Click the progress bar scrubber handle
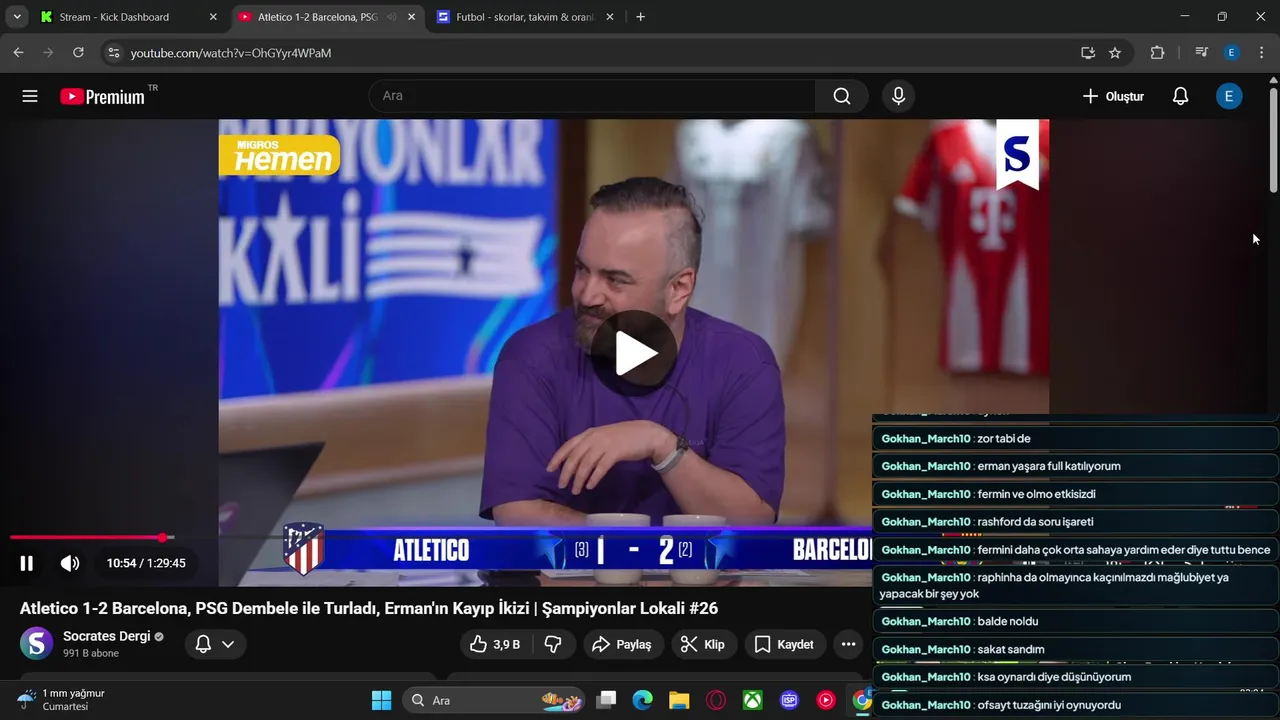Image resolution: width=1280 pixels, height=720 pixels. 164,538
